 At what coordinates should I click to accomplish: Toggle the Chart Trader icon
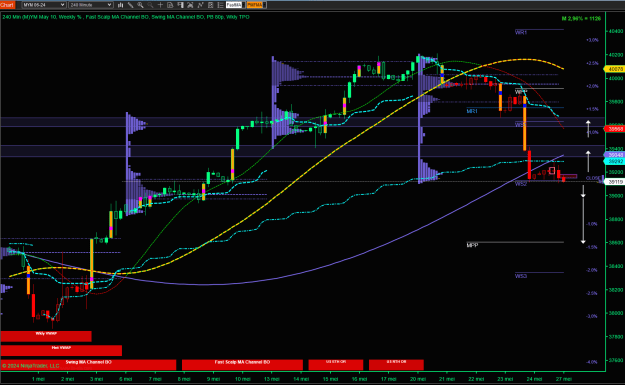(181, 5)
